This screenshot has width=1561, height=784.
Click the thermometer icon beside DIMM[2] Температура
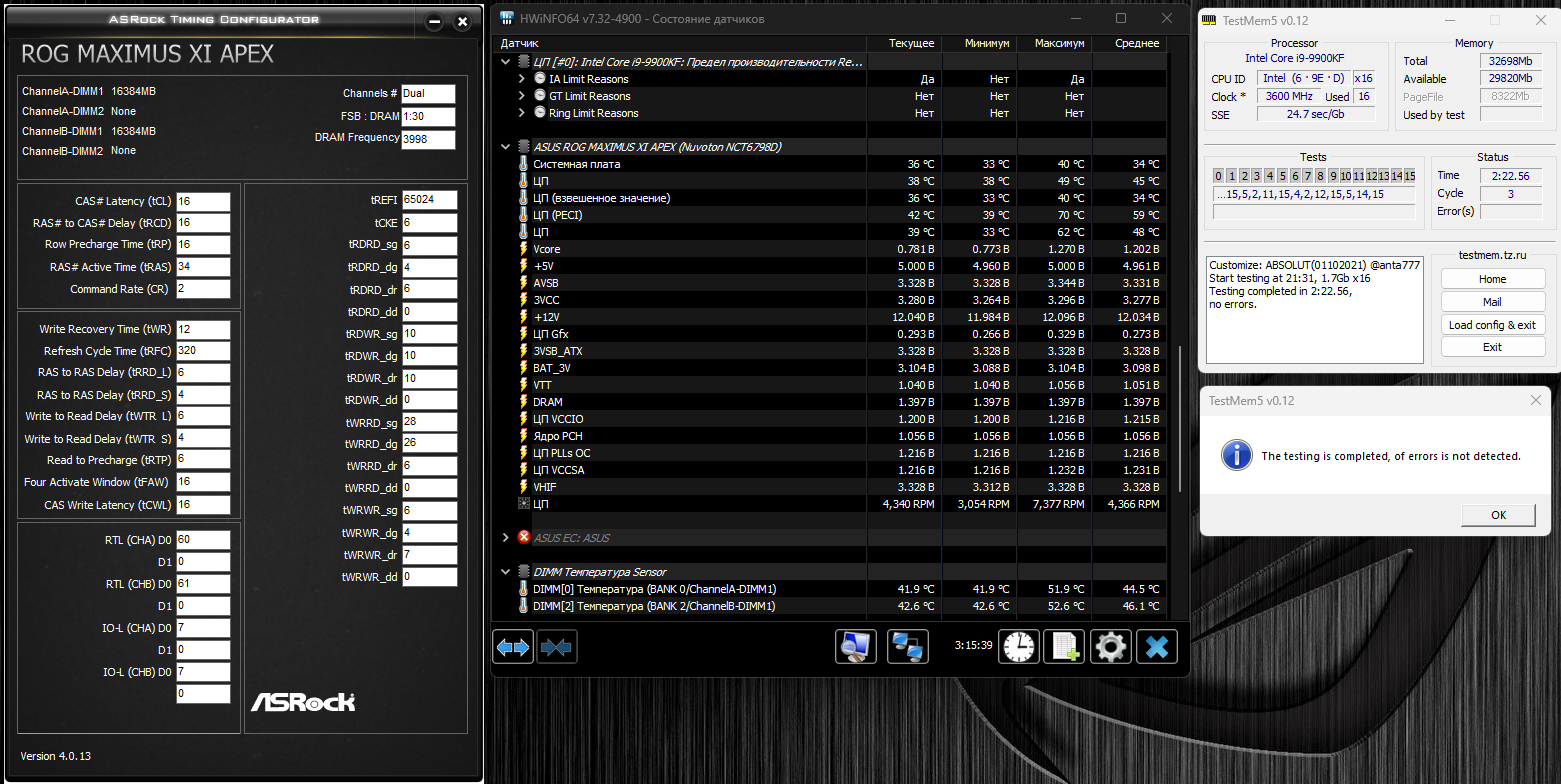click(x=522, y=606)
